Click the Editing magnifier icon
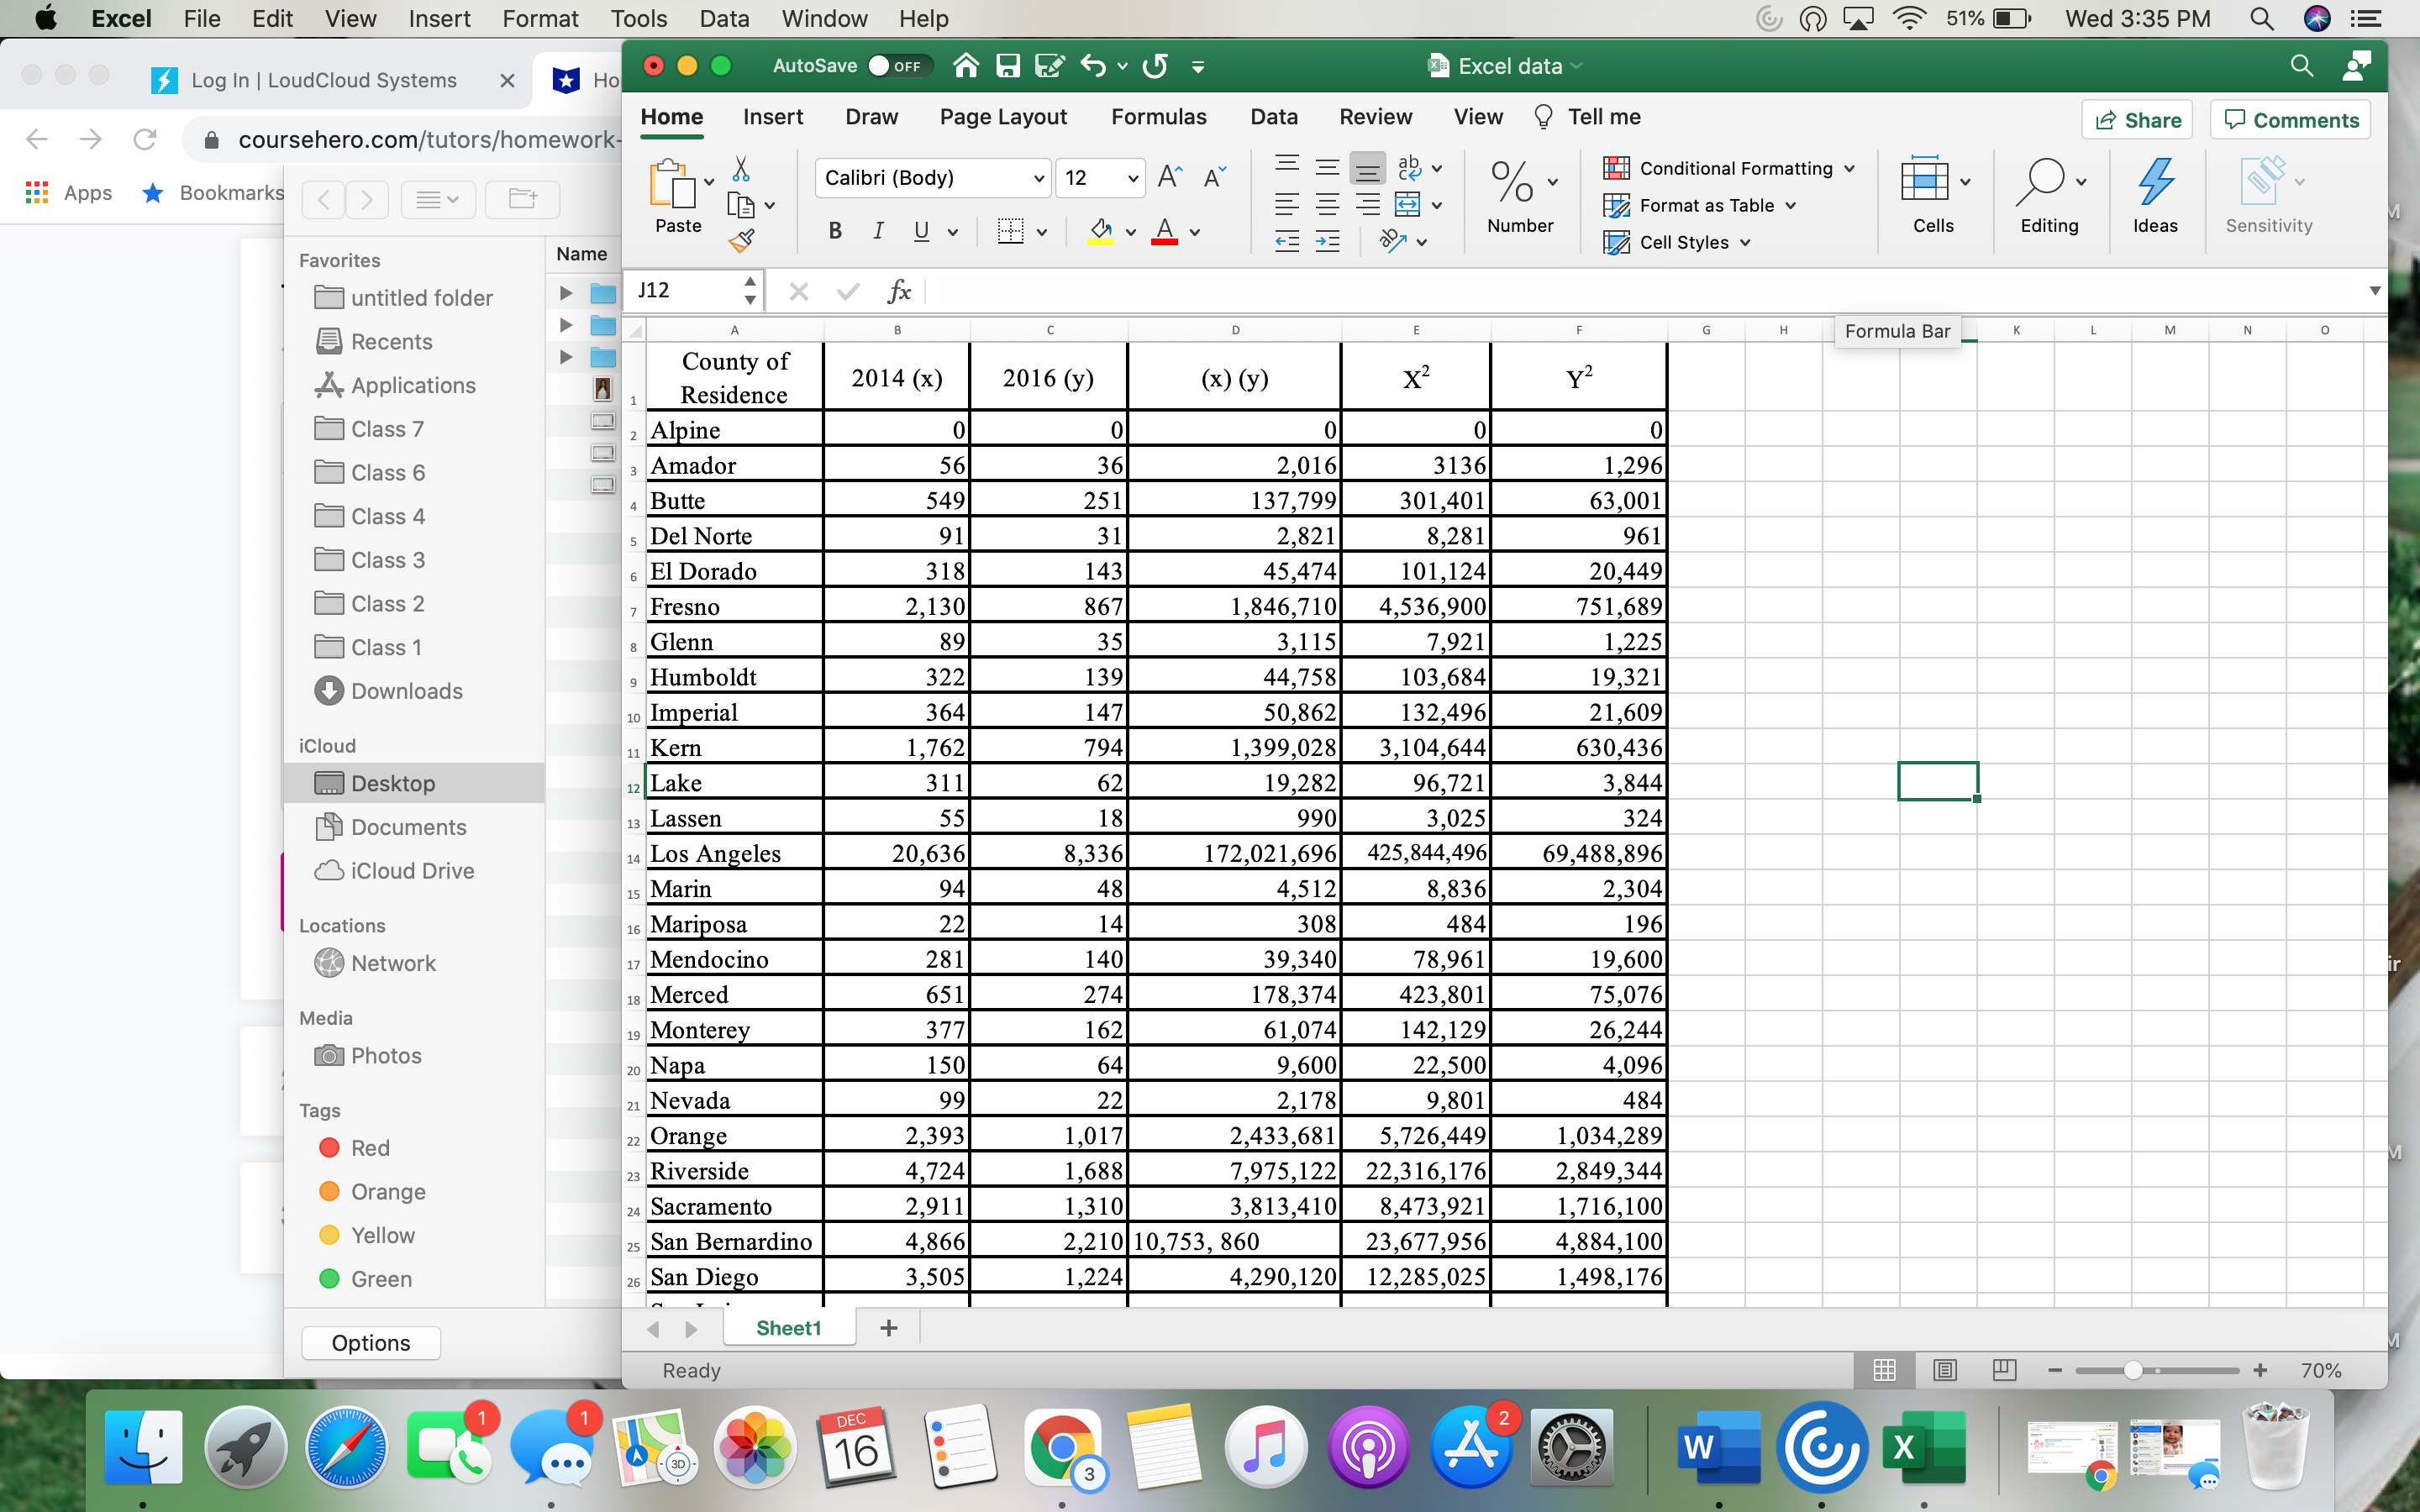The width and height of the screenshot is (2420, 1512). pyautogui.click(x=2040, y=183)
